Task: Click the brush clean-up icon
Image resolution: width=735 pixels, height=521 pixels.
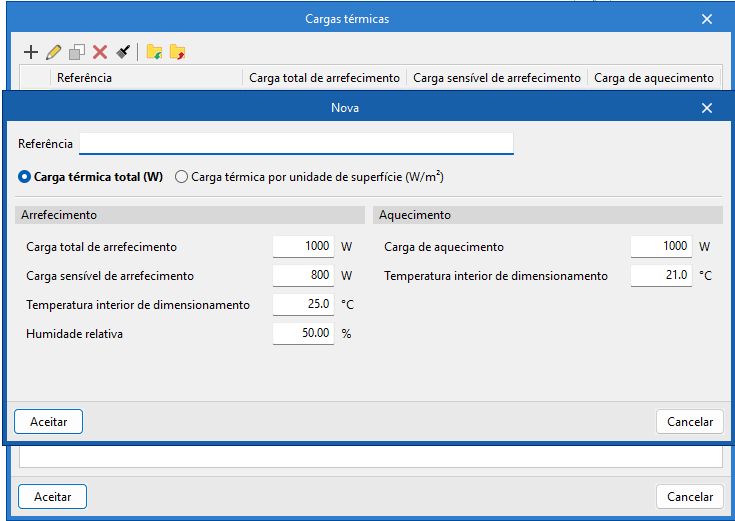Action: 123,52
